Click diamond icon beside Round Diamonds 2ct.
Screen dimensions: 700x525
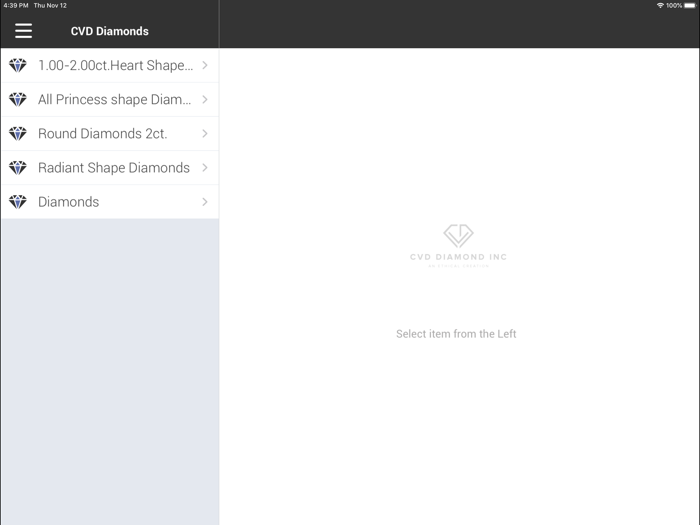tap(18, 133)
